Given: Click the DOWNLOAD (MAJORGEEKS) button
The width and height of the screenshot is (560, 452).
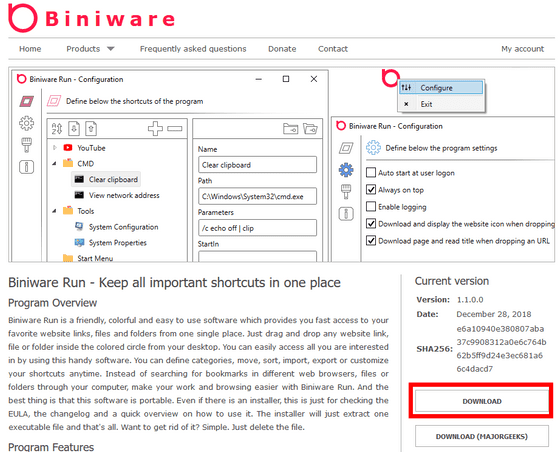Looking at the screenshot, I should tap(482, 436).
